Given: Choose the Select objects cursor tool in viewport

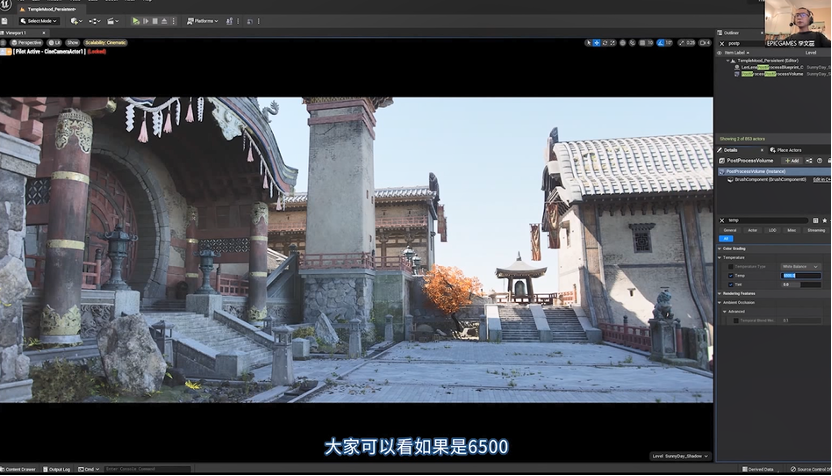Looking at the screenshot, I should pyautogui.click(x=588, y=42).
